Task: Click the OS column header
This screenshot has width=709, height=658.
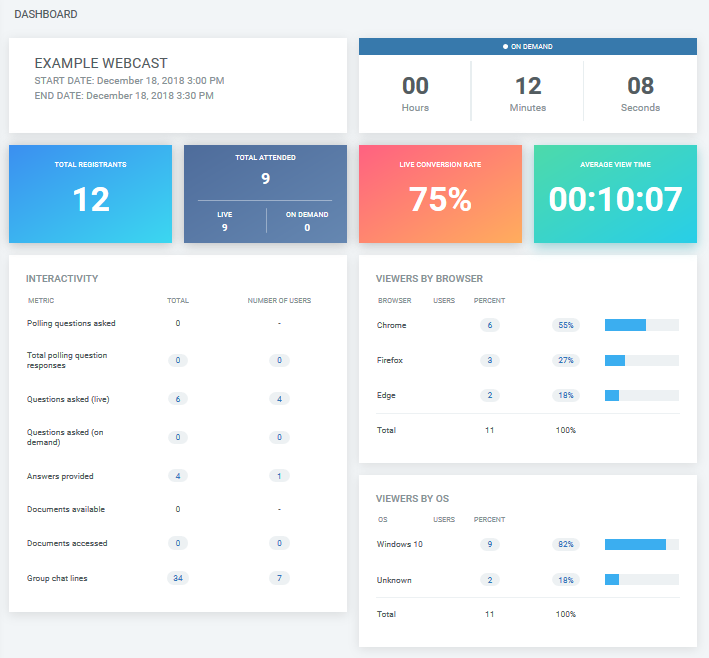Action: (x=383, y=520)
